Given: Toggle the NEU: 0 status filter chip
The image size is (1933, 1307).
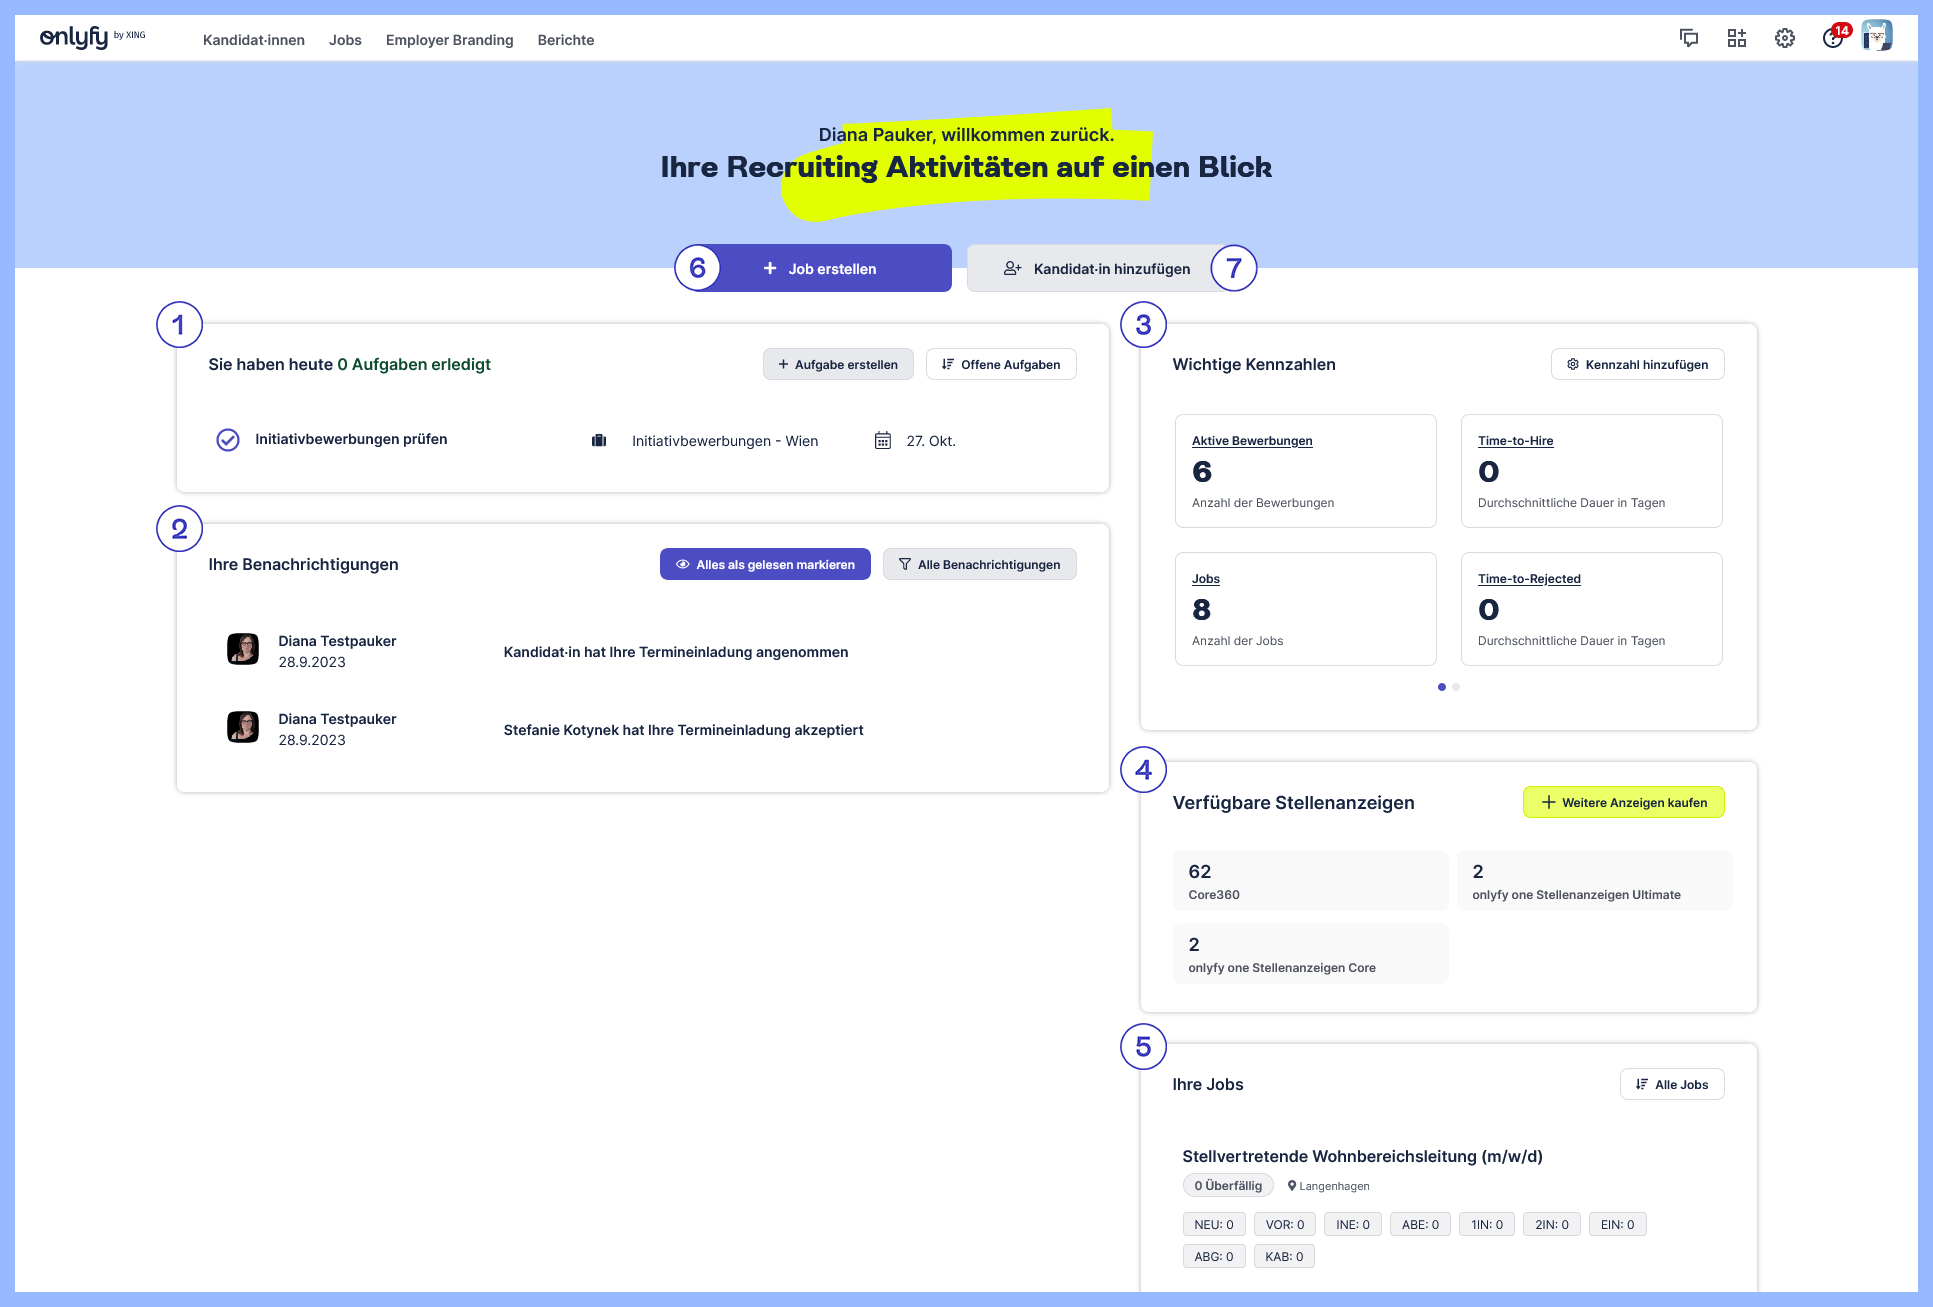Looking at the screenshot, I should [1213, 1224].
